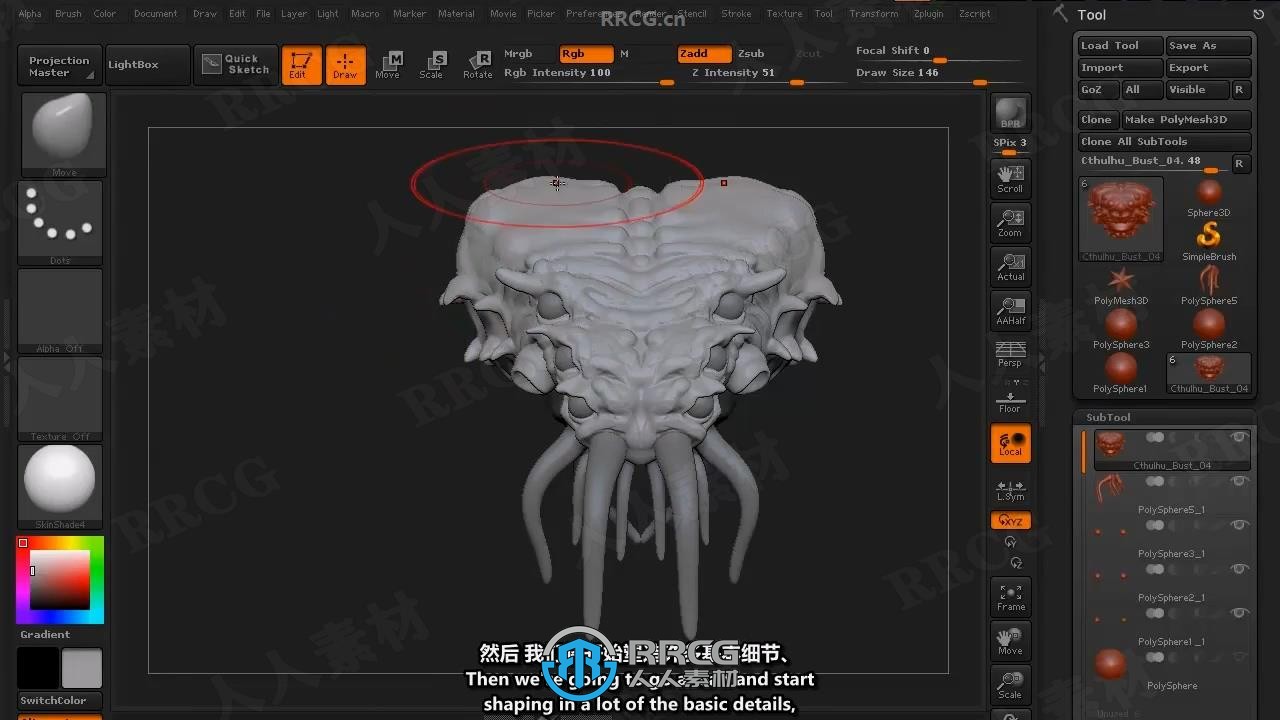Open the Transform menu
This screenshot has height=720, width=1280.
click(873, 14)
